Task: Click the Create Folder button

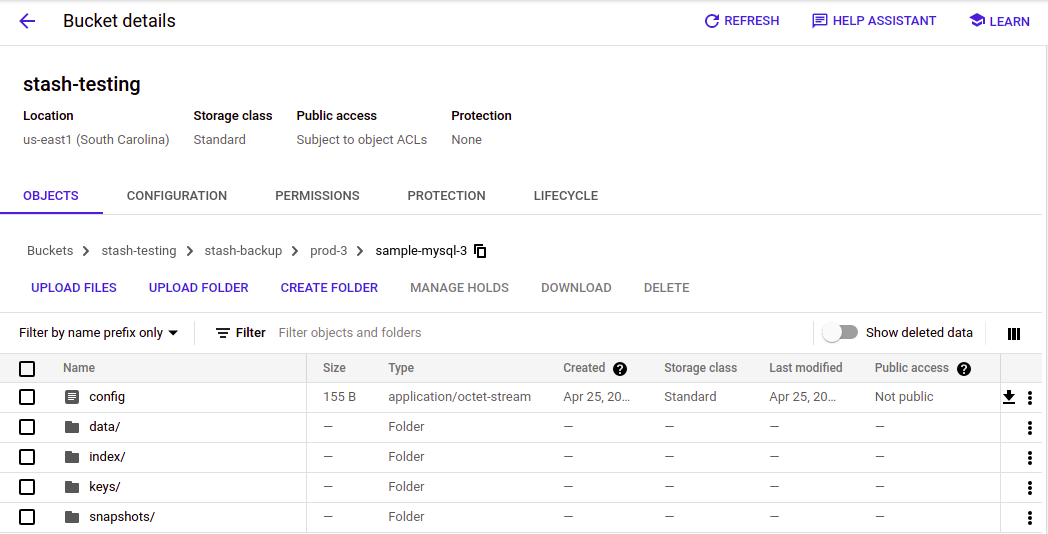Action: pyautogui.click(x=329, y=288)
